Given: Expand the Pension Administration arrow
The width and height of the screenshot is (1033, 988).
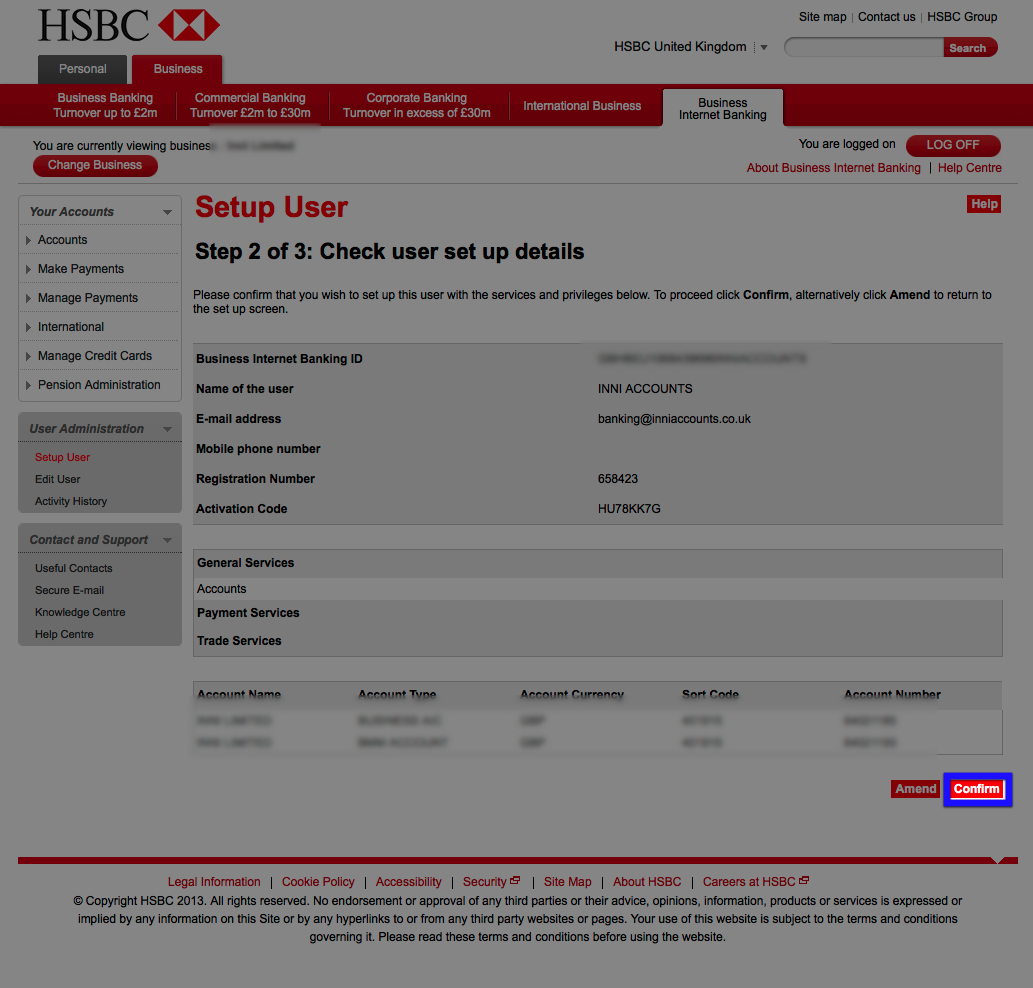Looking at the screenshot, I should click(28, 385).
